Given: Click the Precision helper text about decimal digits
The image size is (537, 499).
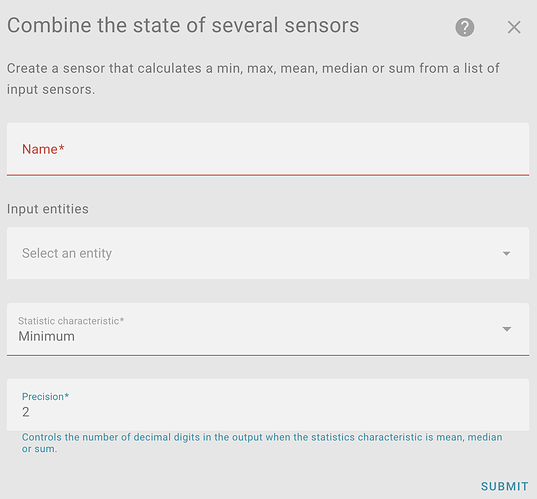Looking at the screenshot, I should [262, 443].
